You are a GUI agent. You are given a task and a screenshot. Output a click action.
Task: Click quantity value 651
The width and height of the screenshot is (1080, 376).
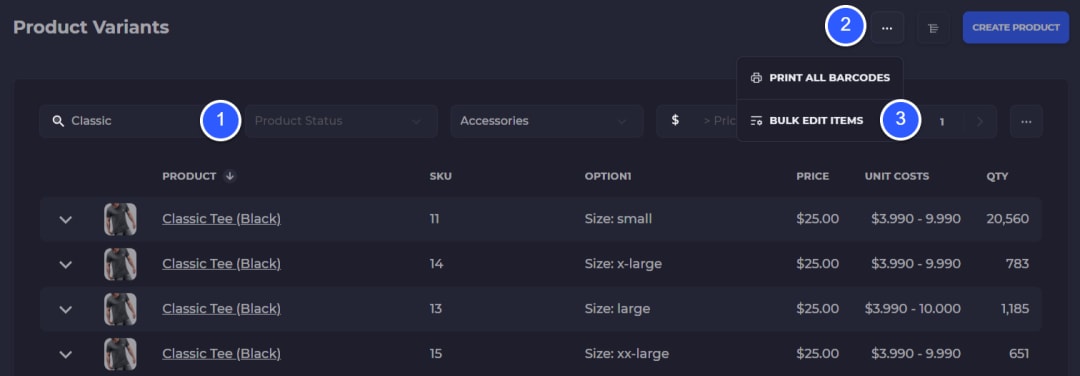1019,354
